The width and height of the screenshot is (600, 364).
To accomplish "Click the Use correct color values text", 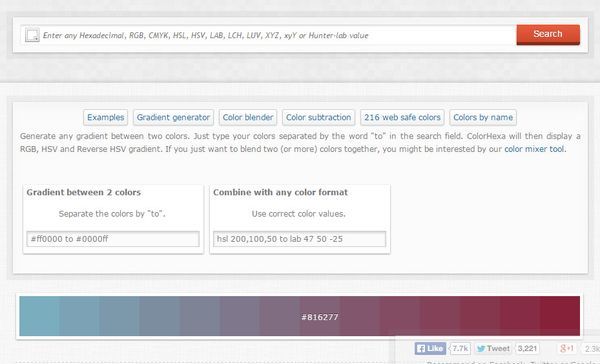I will pos(298,214).
